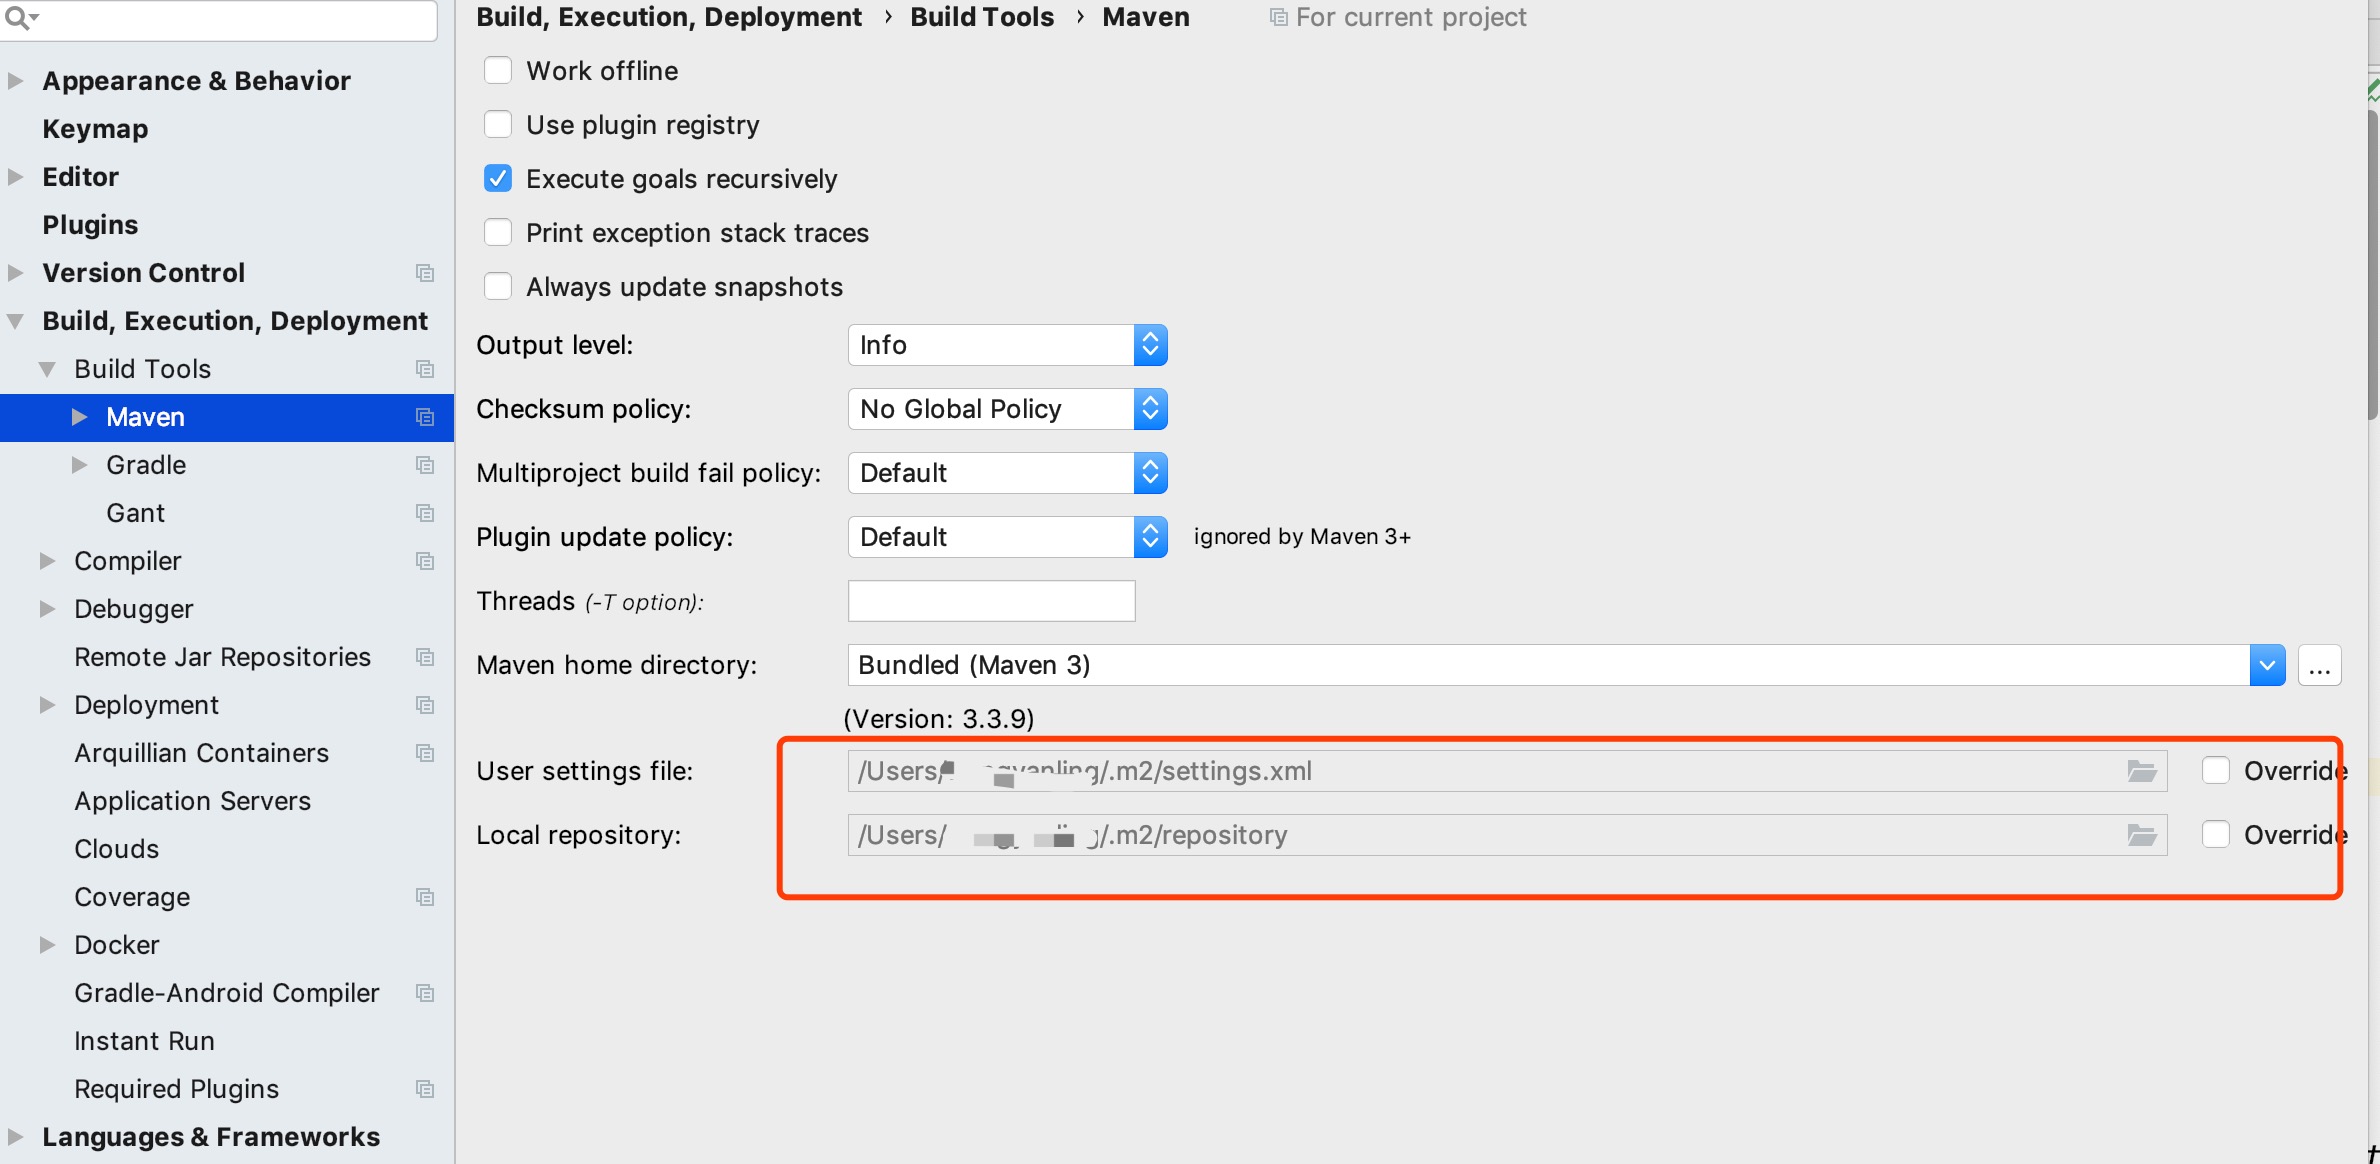Click Build Tools in the breadcrumb
This screenshot has height=1164, width=2380.
click(981, 17)
